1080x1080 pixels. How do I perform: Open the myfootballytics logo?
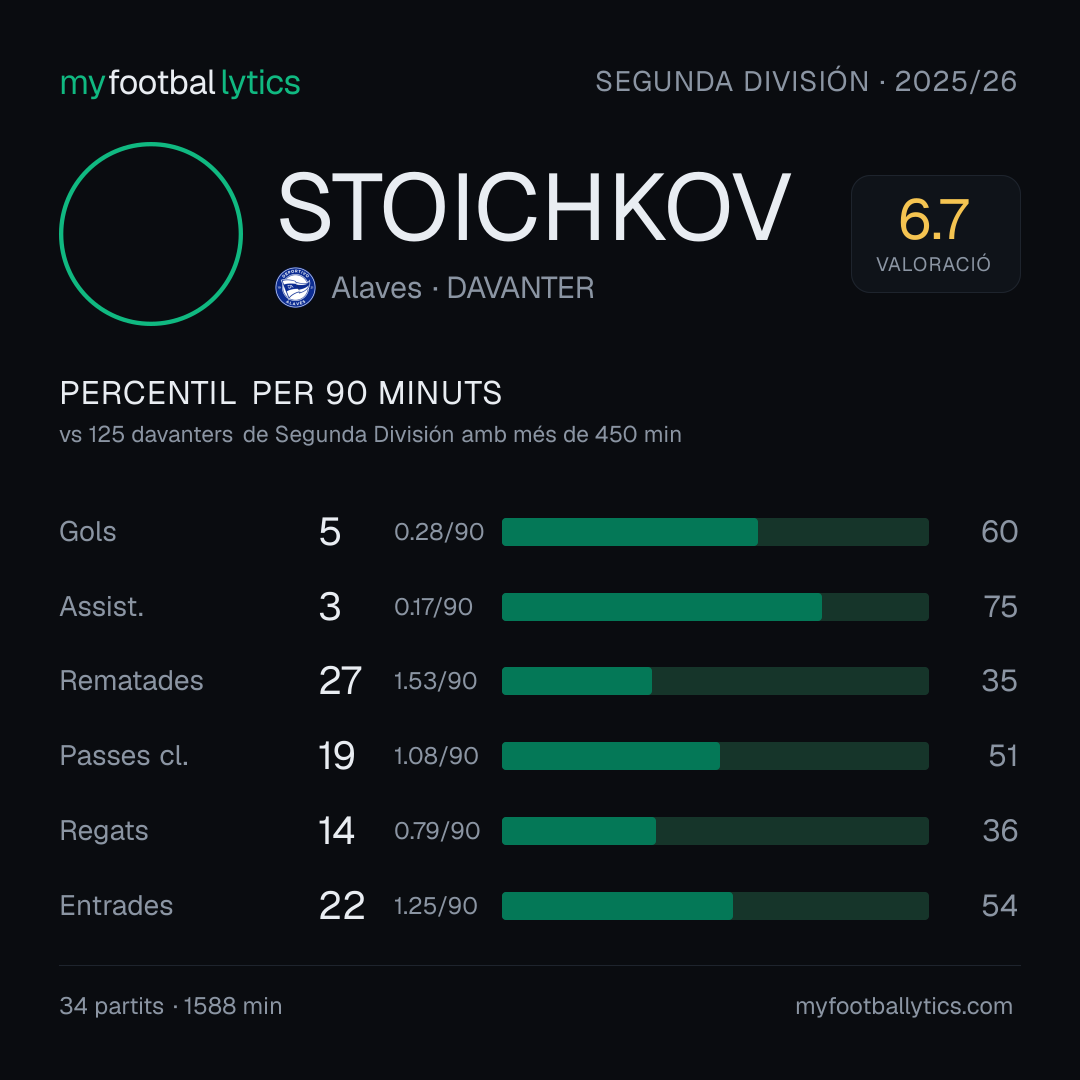[180, 83]
